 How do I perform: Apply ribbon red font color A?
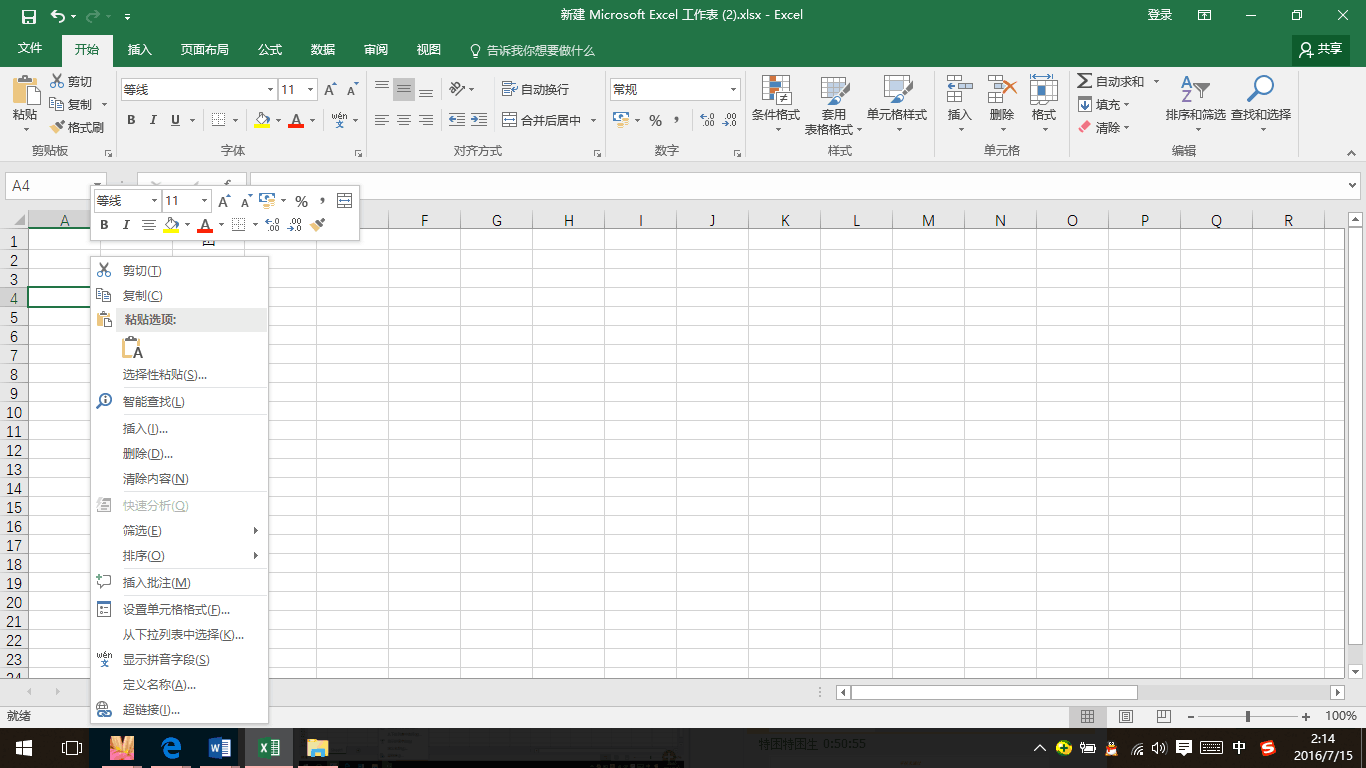295,120
